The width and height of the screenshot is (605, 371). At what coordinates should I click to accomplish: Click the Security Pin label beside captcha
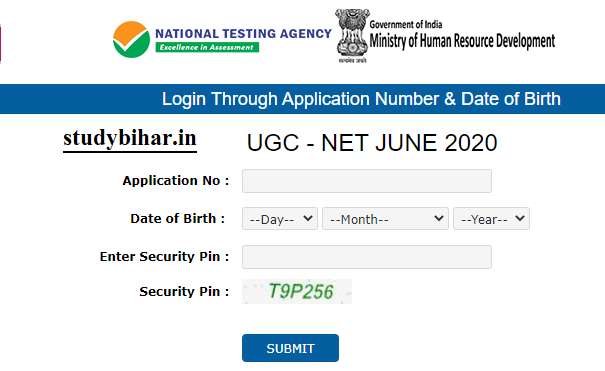point(184,292)
